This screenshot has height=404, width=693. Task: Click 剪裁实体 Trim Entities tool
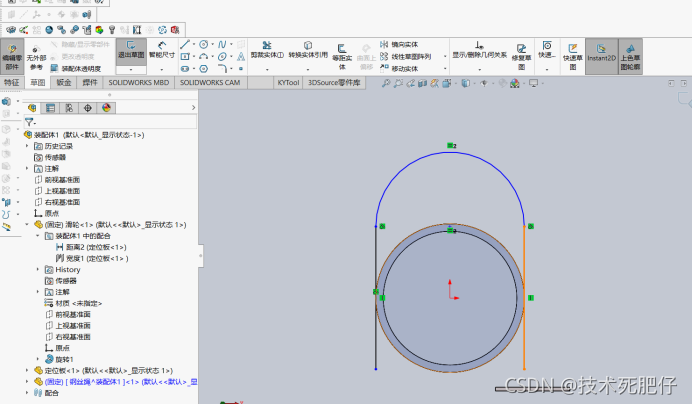[267, 50]
